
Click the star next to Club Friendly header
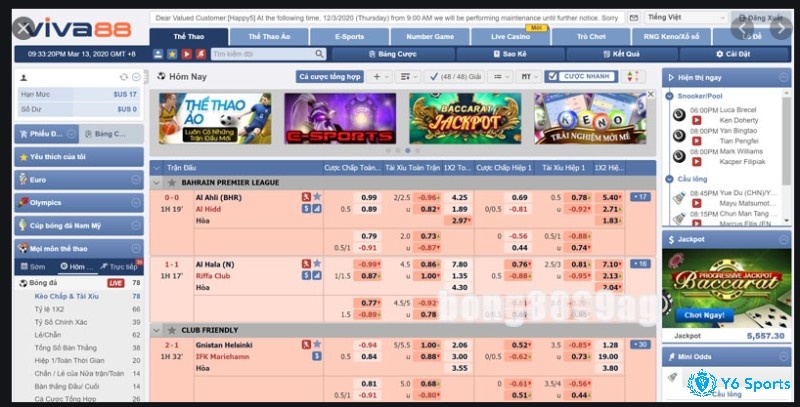172,330
